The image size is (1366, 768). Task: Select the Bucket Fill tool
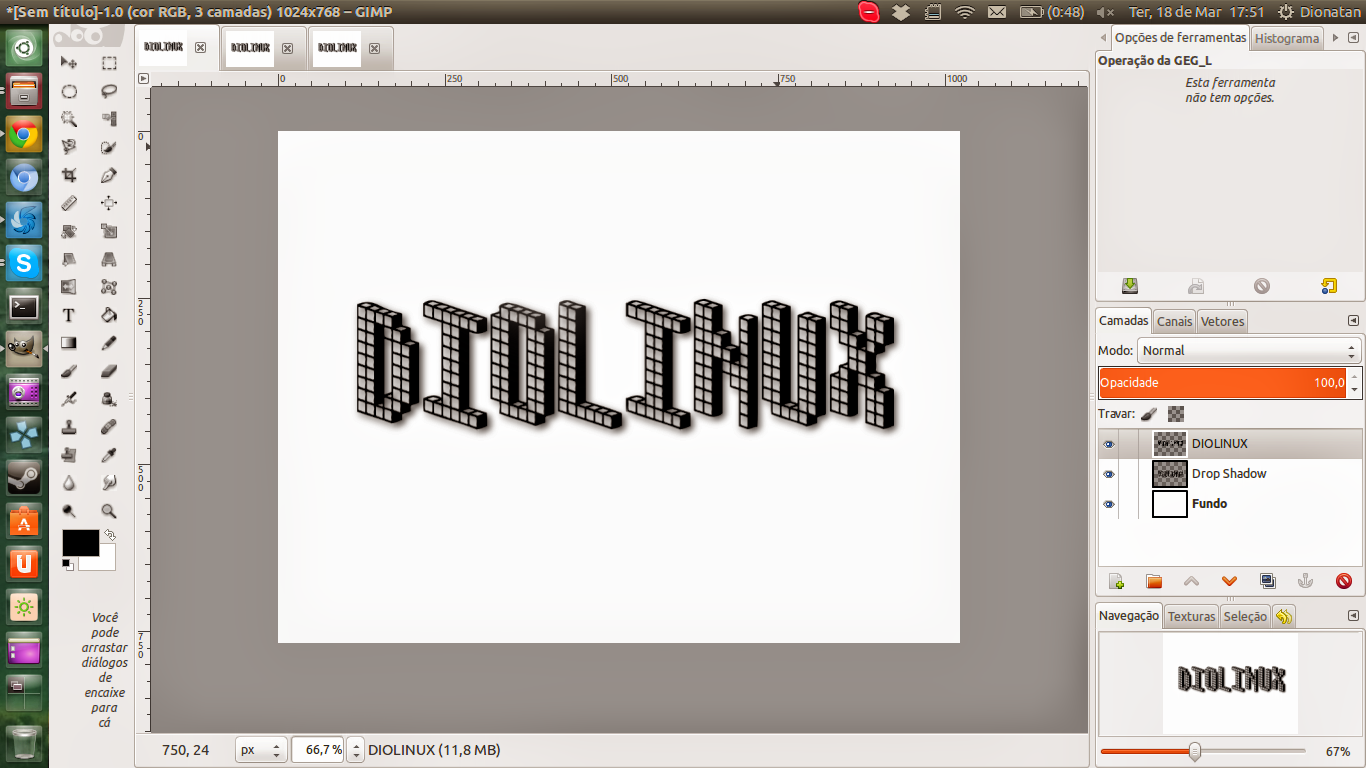pyautogui.click(x=109, y=315)
